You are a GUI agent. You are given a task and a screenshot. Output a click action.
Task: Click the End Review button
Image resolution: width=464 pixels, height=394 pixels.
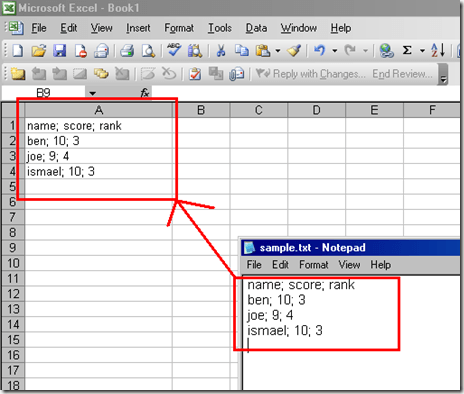tap(403, 74)
